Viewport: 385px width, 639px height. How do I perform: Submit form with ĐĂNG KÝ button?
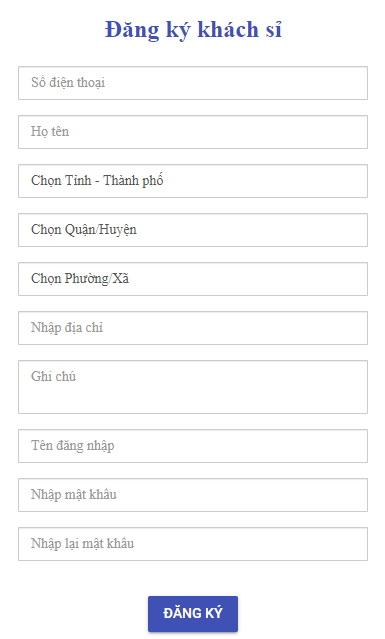[193, 614]
